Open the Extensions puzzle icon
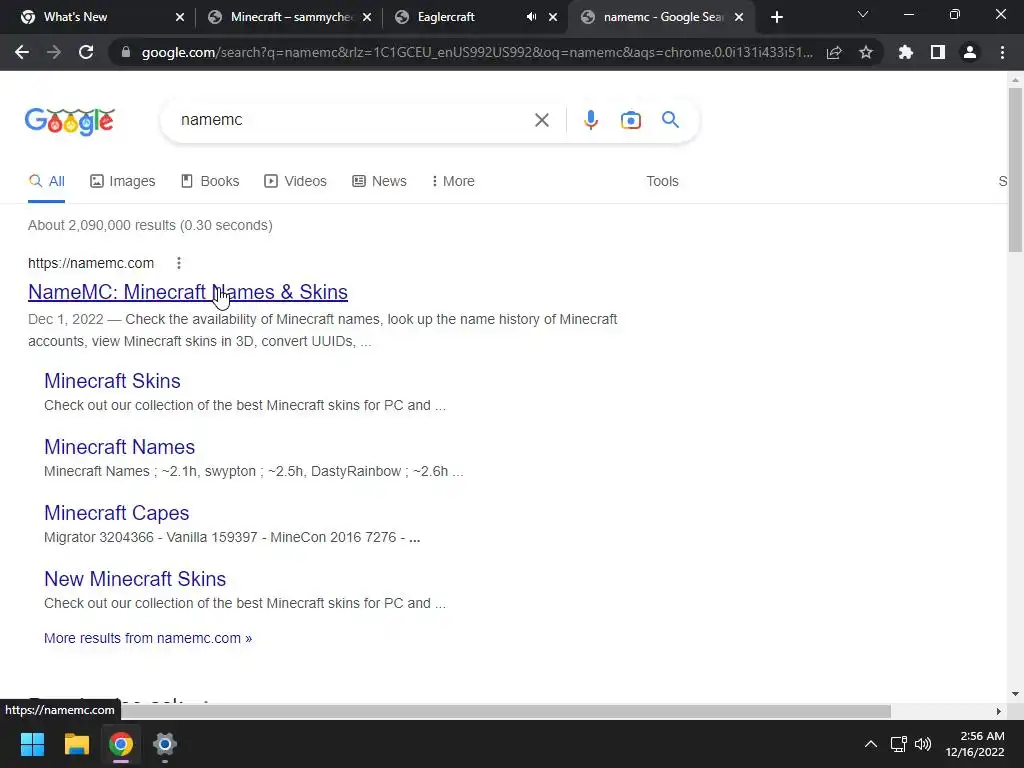1024x768 pixels. (905, 52)
